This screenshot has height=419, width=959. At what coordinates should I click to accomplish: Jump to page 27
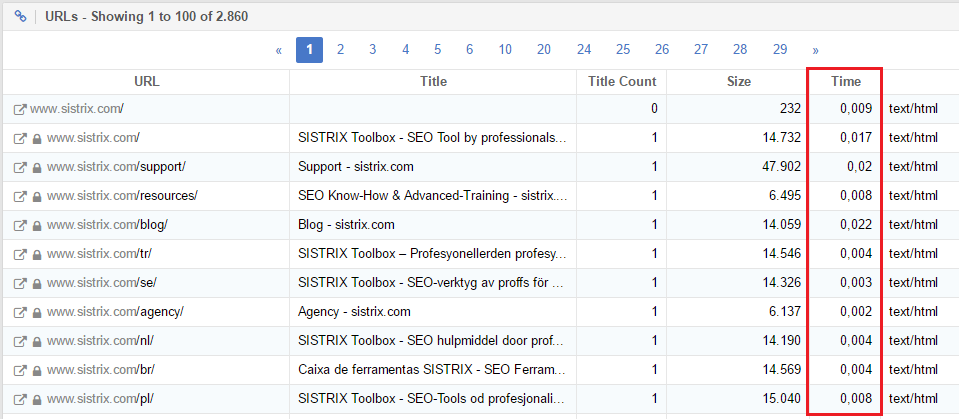(701, 50)
